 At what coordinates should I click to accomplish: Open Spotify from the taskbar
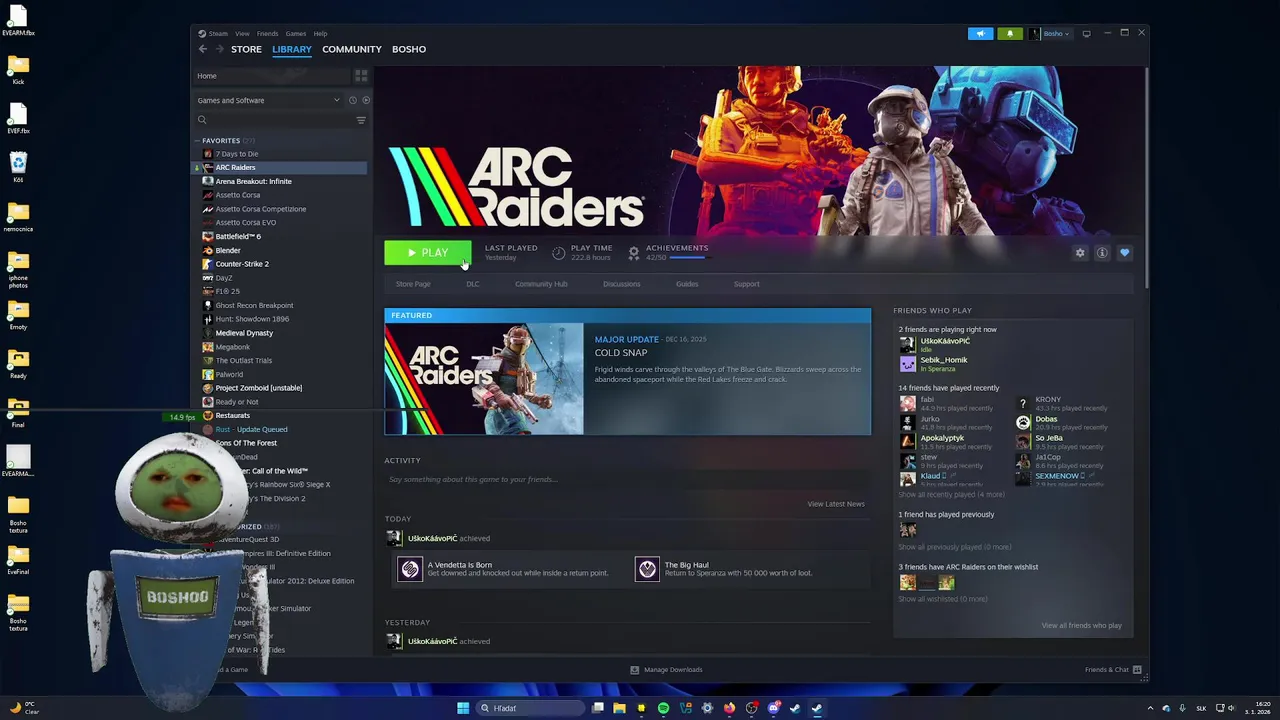pos(663,708)
